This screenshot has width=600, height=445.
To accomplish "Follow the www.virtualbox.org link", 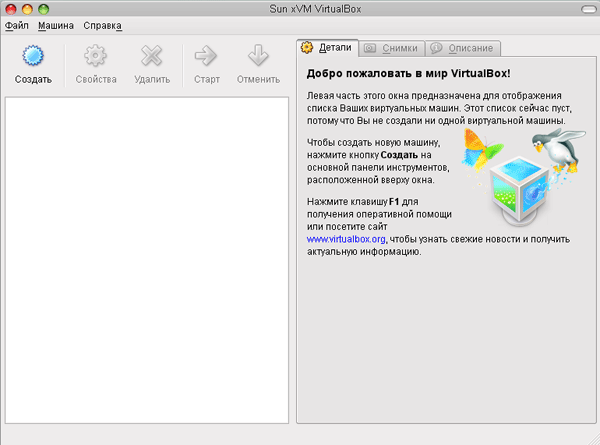I will [346, 239].
